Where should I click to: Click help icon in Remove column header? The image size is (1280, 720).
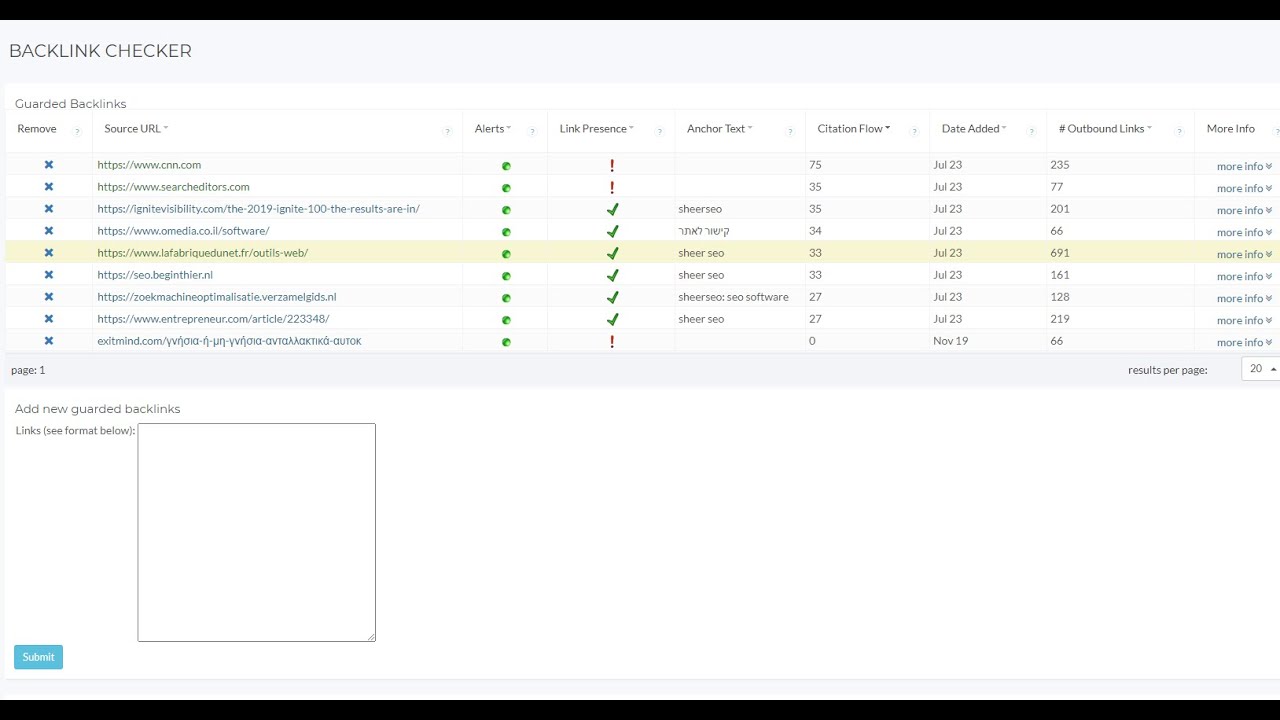77,132
